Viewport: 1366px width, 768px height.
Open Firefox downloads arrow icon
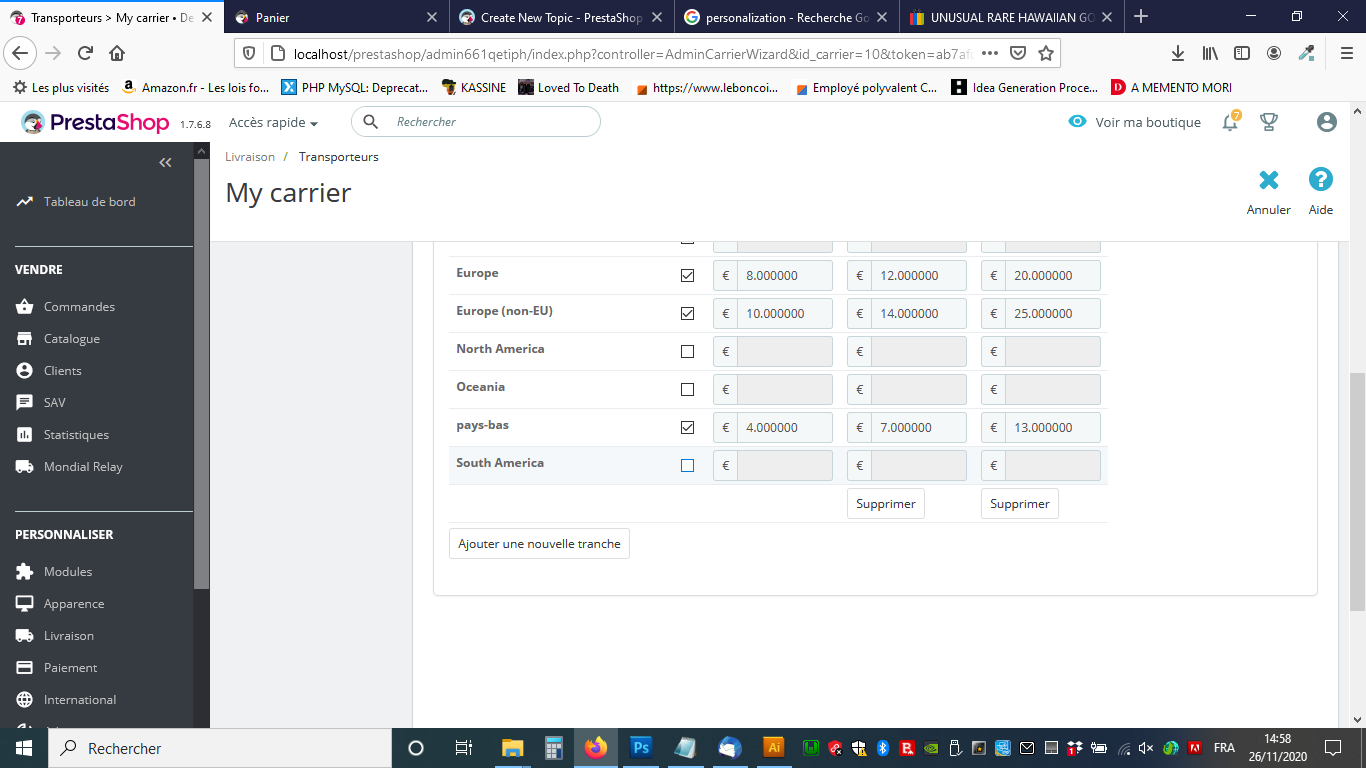pyautogui.click(x=1178, y=53)
